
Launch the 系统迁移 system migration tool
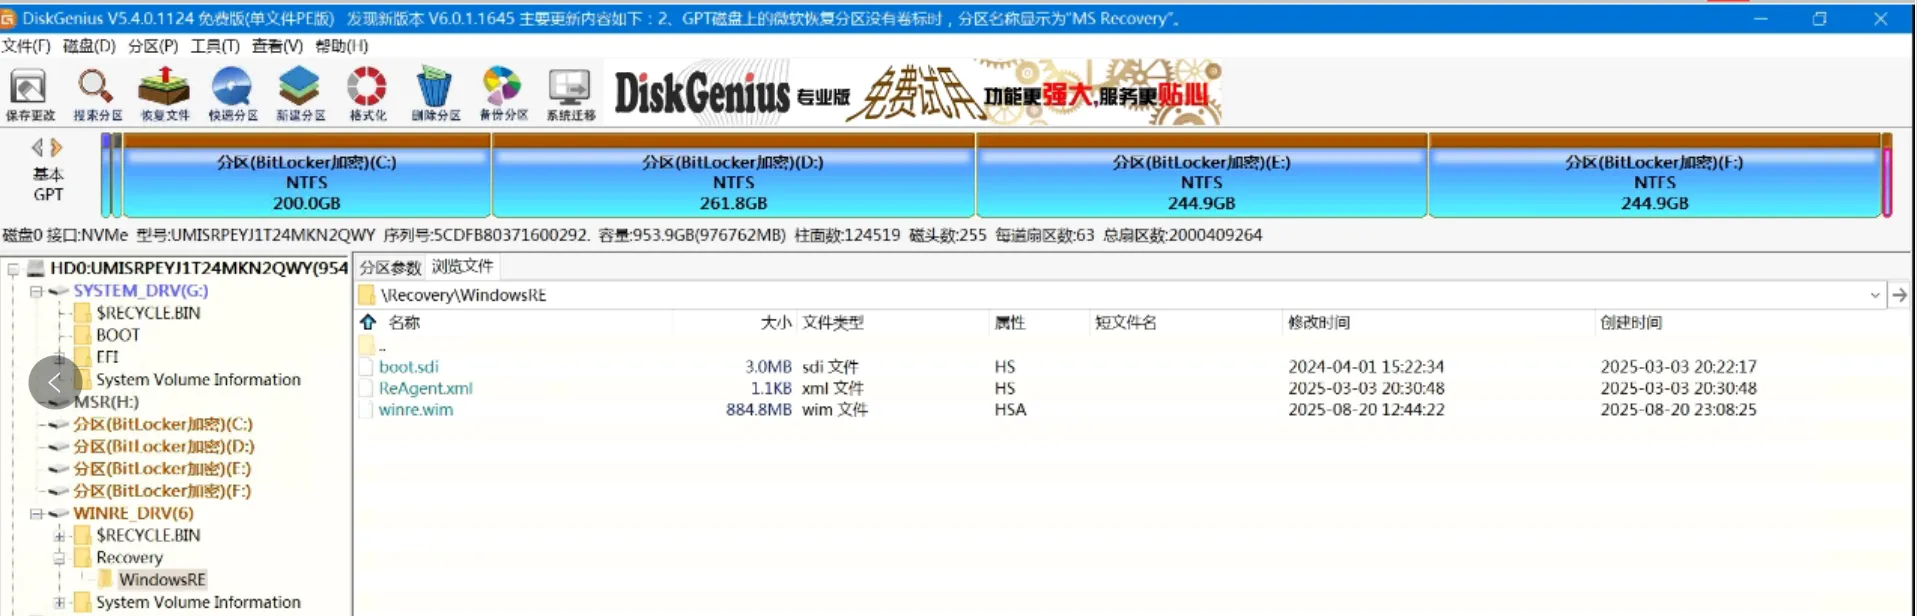[x=570, y=95]
